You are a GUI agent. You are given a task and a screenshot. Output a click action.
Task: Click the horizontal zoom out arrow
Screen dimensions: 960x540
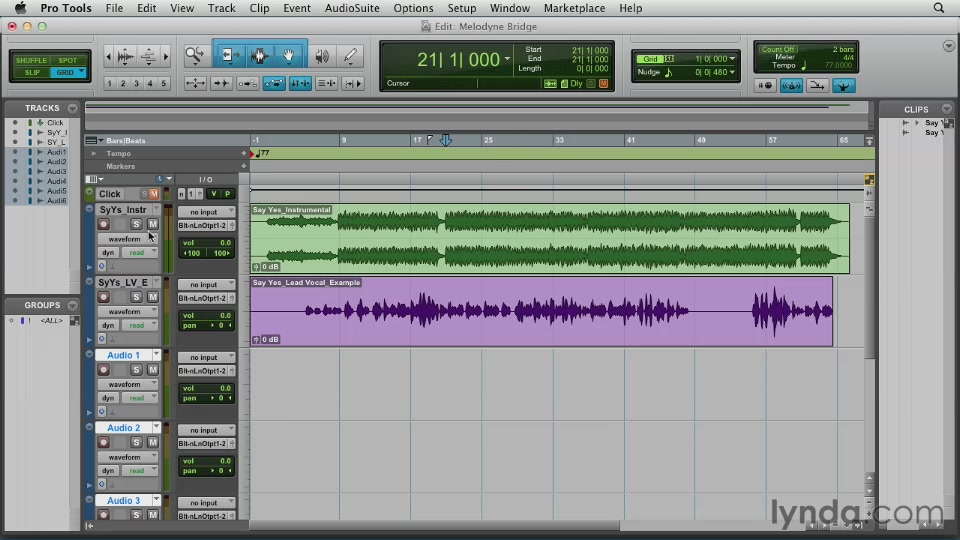click(108, 56)
